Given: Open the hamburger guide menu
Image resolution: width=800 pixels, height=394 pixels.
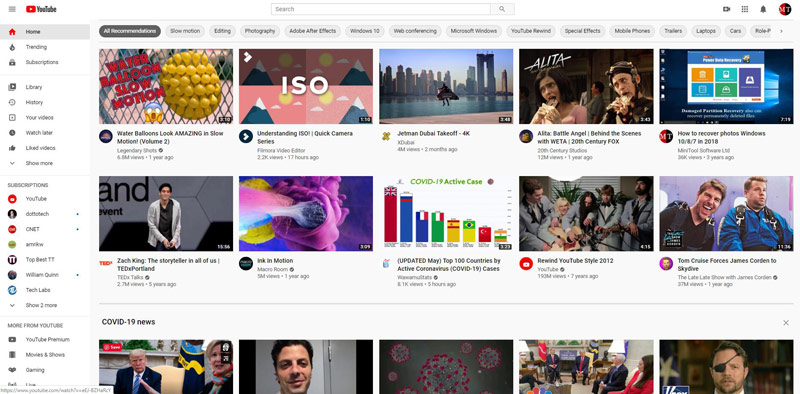Looking at the screenshot, I should [12, 9].
